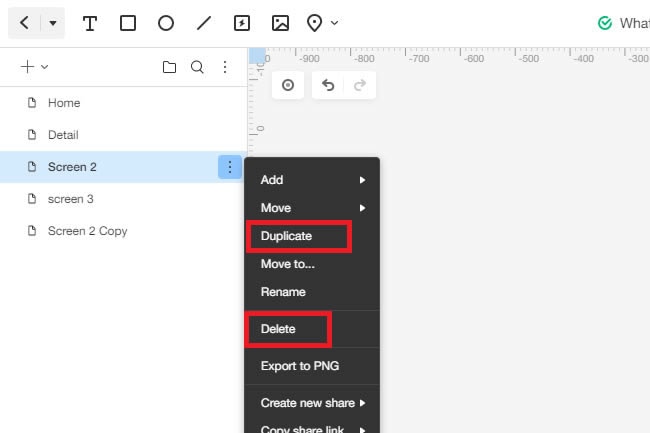This screenshot has height=433, width=650.
Task: Expand the pin tool dropdown chevron
Action: tap(335, 23)
